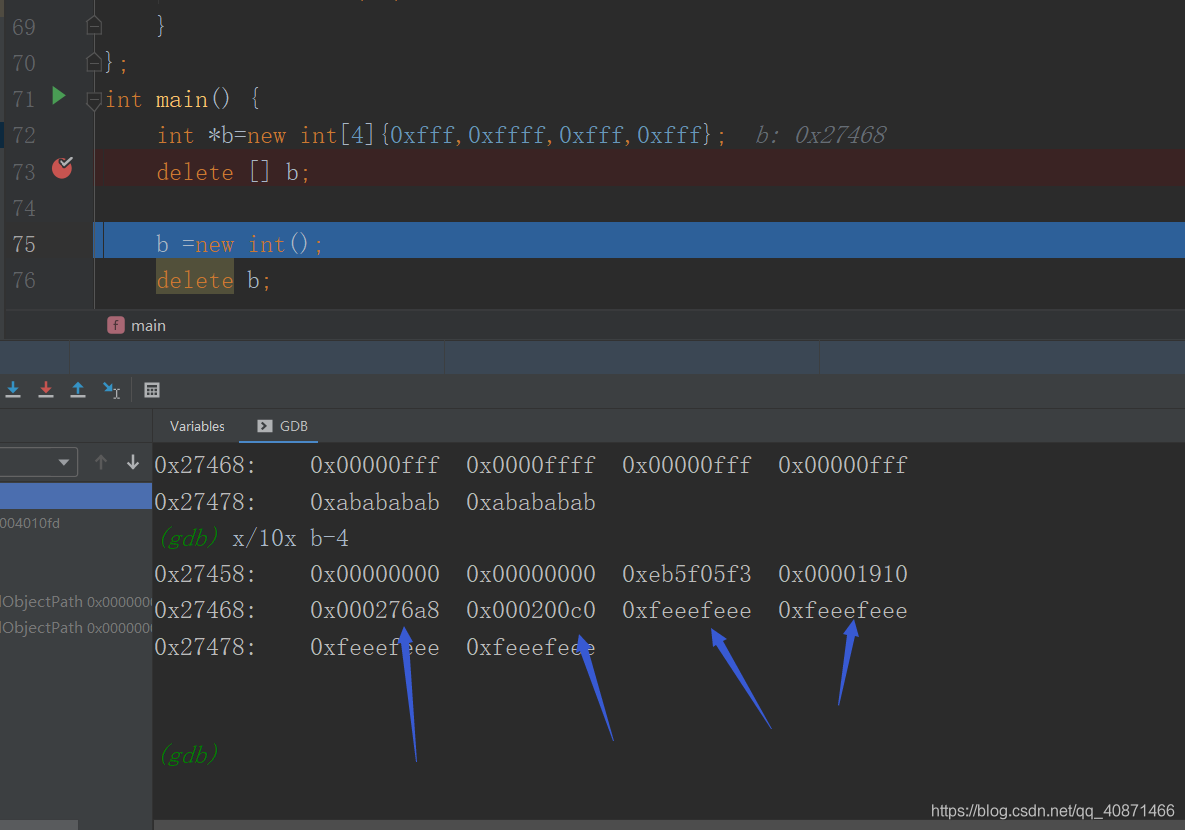Click the value 0x000200c0 in GDB output
The width and height of the screenshot is (1185, 830).
point(531,610)
